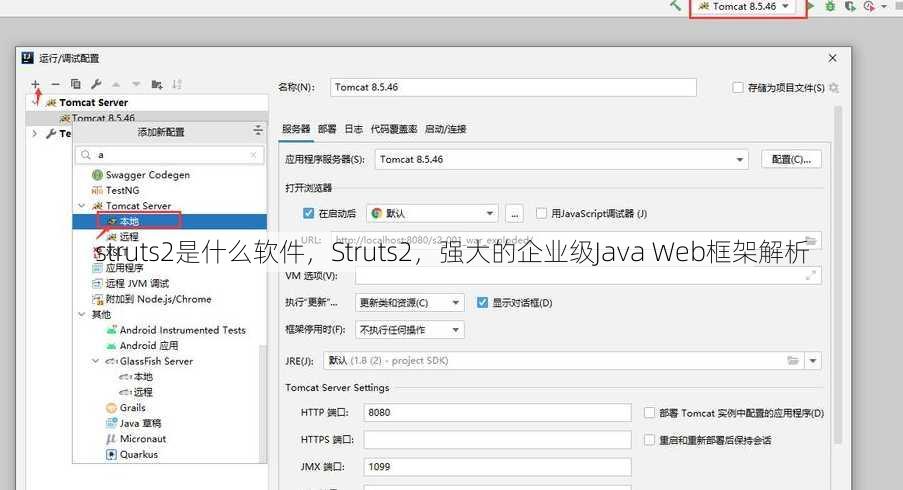
Task: Open the 不执行任何操作 frame deactivation dropdown
Action: (x=409, y=330)
